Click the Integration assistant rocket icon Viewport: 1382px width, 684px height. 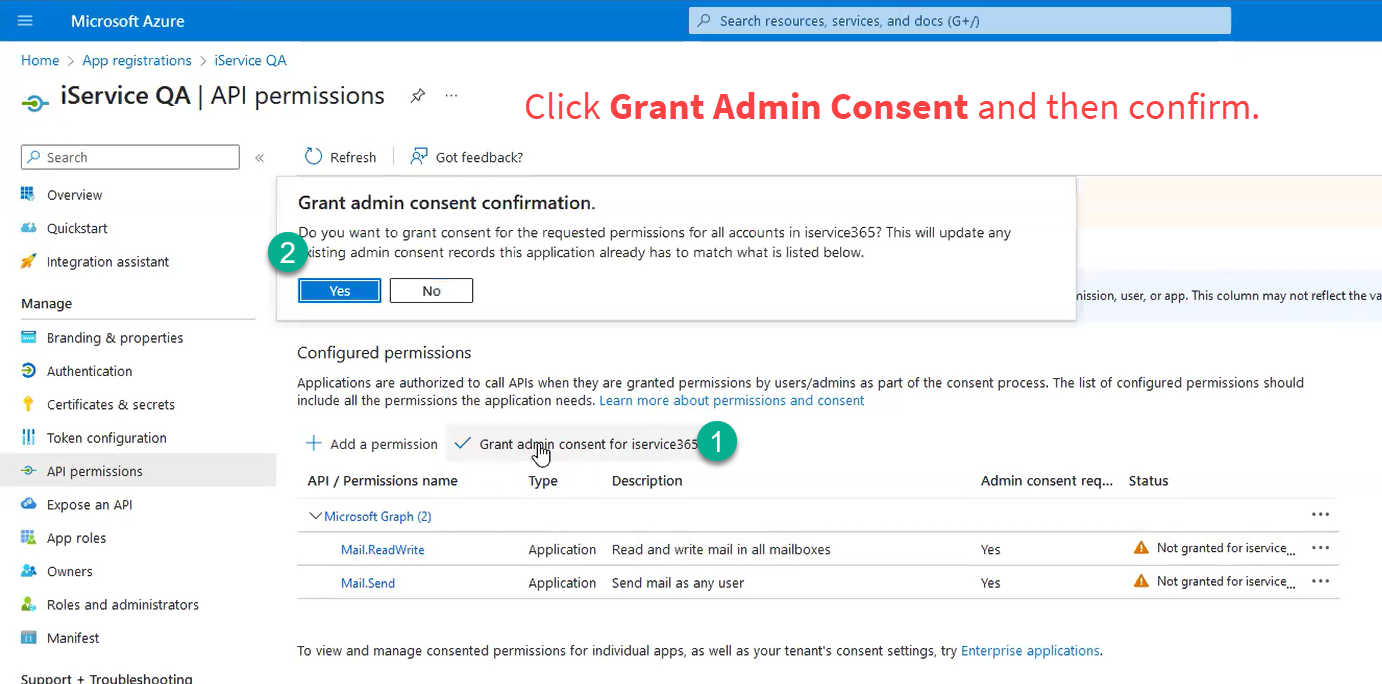[x=28, y=261]
